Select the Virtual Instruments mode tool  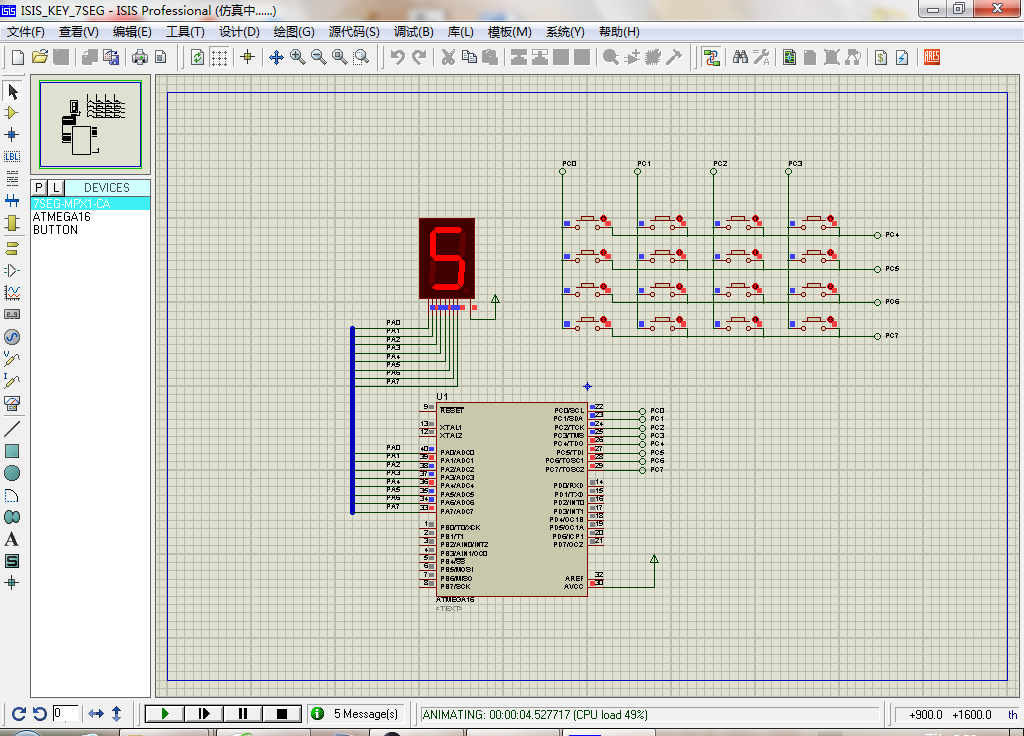[x=12, y=402]
